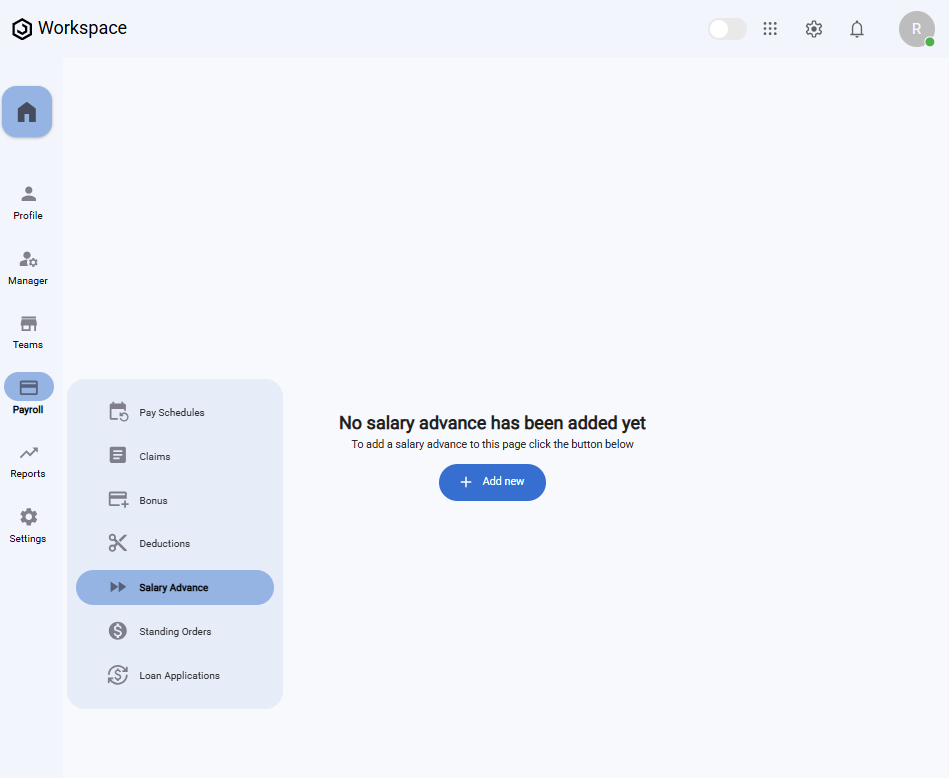Open the Reports section

[x=28, y=461]
